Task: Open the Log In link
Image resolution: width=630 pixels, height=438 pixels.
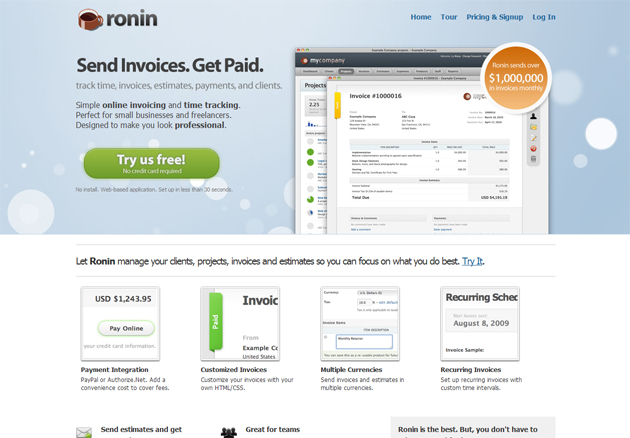Action: 544,17
